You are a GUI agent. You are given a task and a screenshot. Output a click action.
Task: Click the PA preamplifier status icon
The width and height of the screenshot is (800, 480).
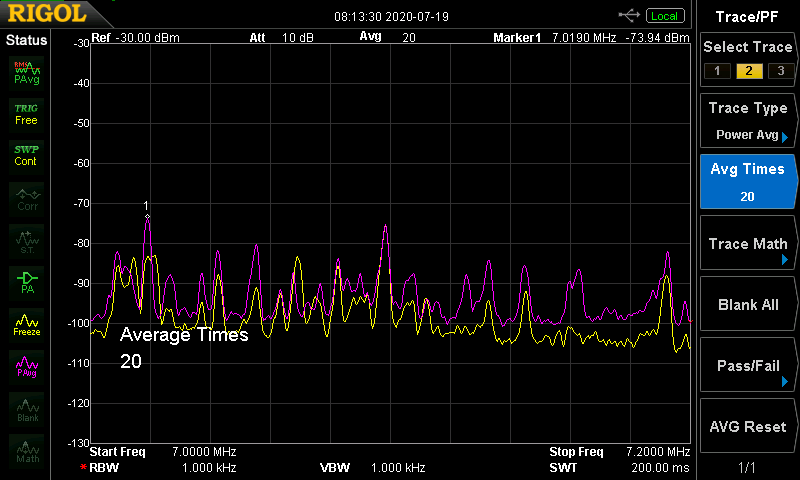point(27,283)
